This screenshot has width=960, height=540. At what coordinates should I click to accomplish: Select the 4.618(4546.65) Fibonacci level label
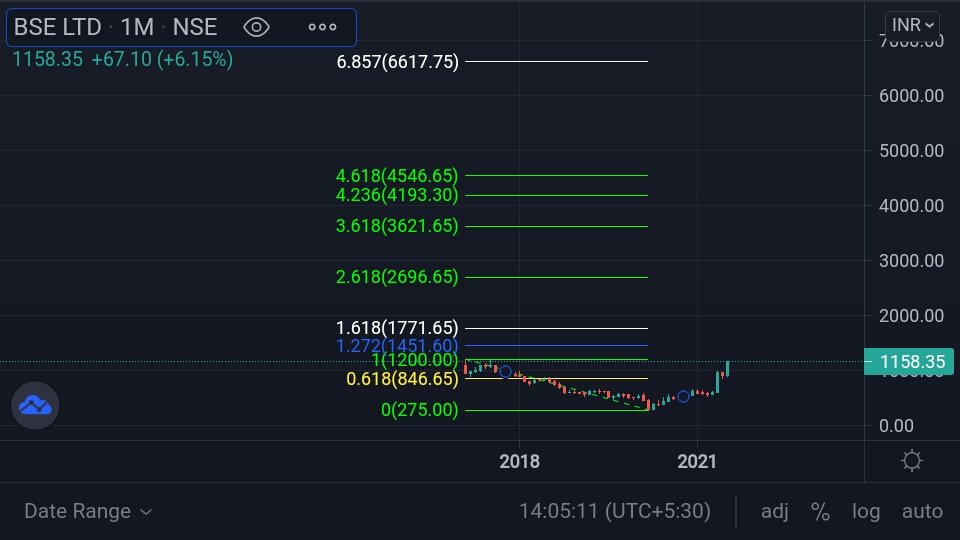coord(397,176)
